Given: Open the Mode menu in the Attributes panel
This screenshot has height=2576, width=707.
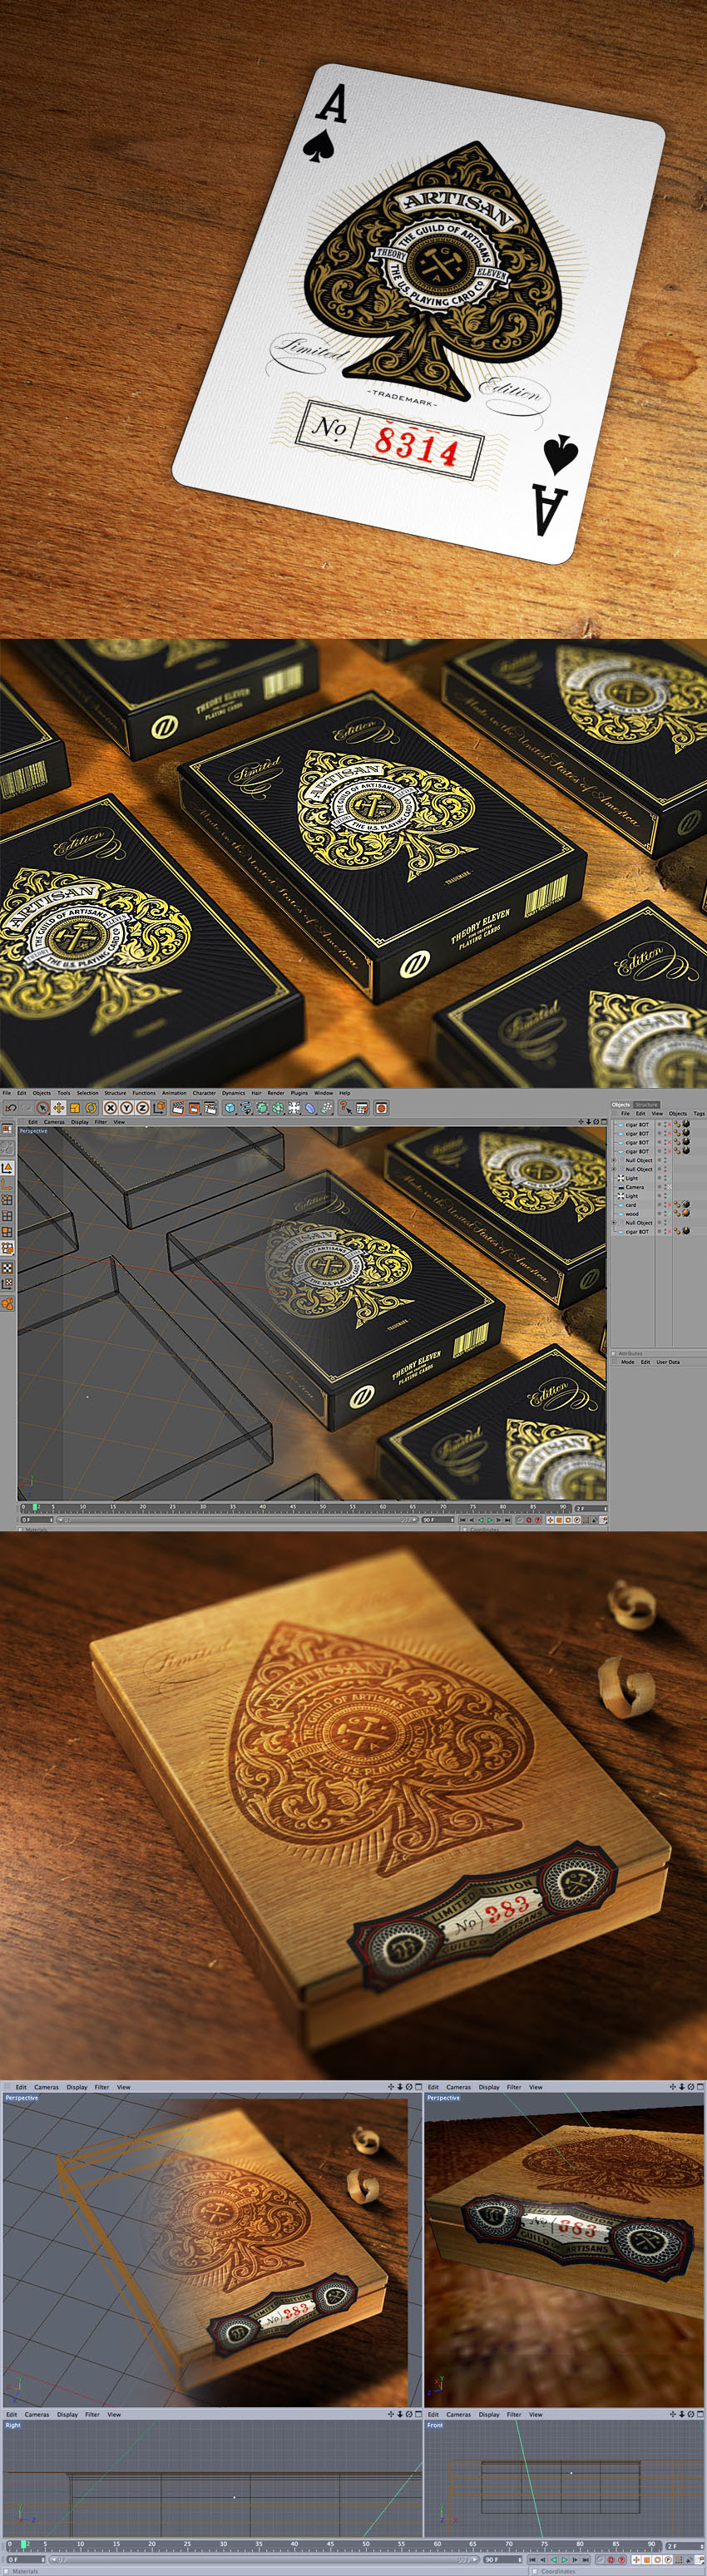Looking at the screenshot, I should click(628, 1362).
